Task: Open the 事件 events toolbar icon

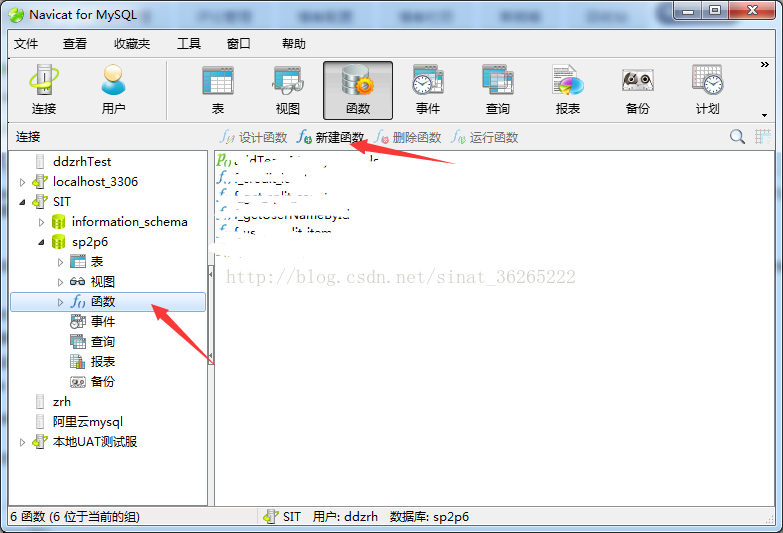Action: [x=428, y=90]
